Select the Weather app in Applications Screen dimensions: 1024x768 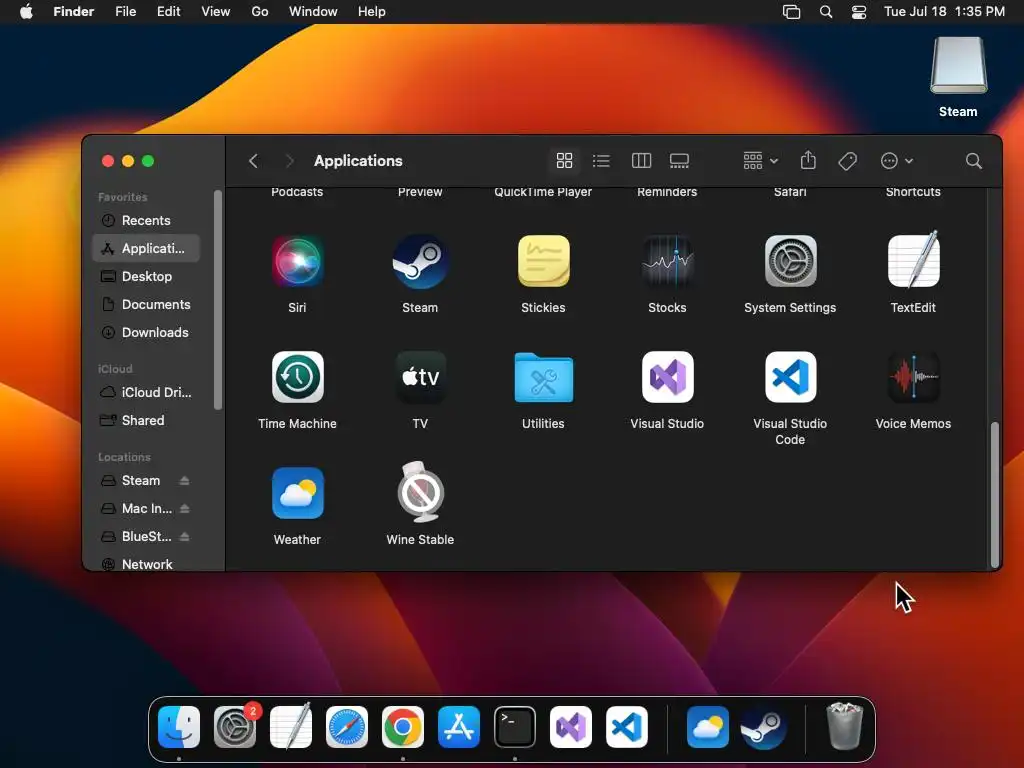(x=297, y=493)
